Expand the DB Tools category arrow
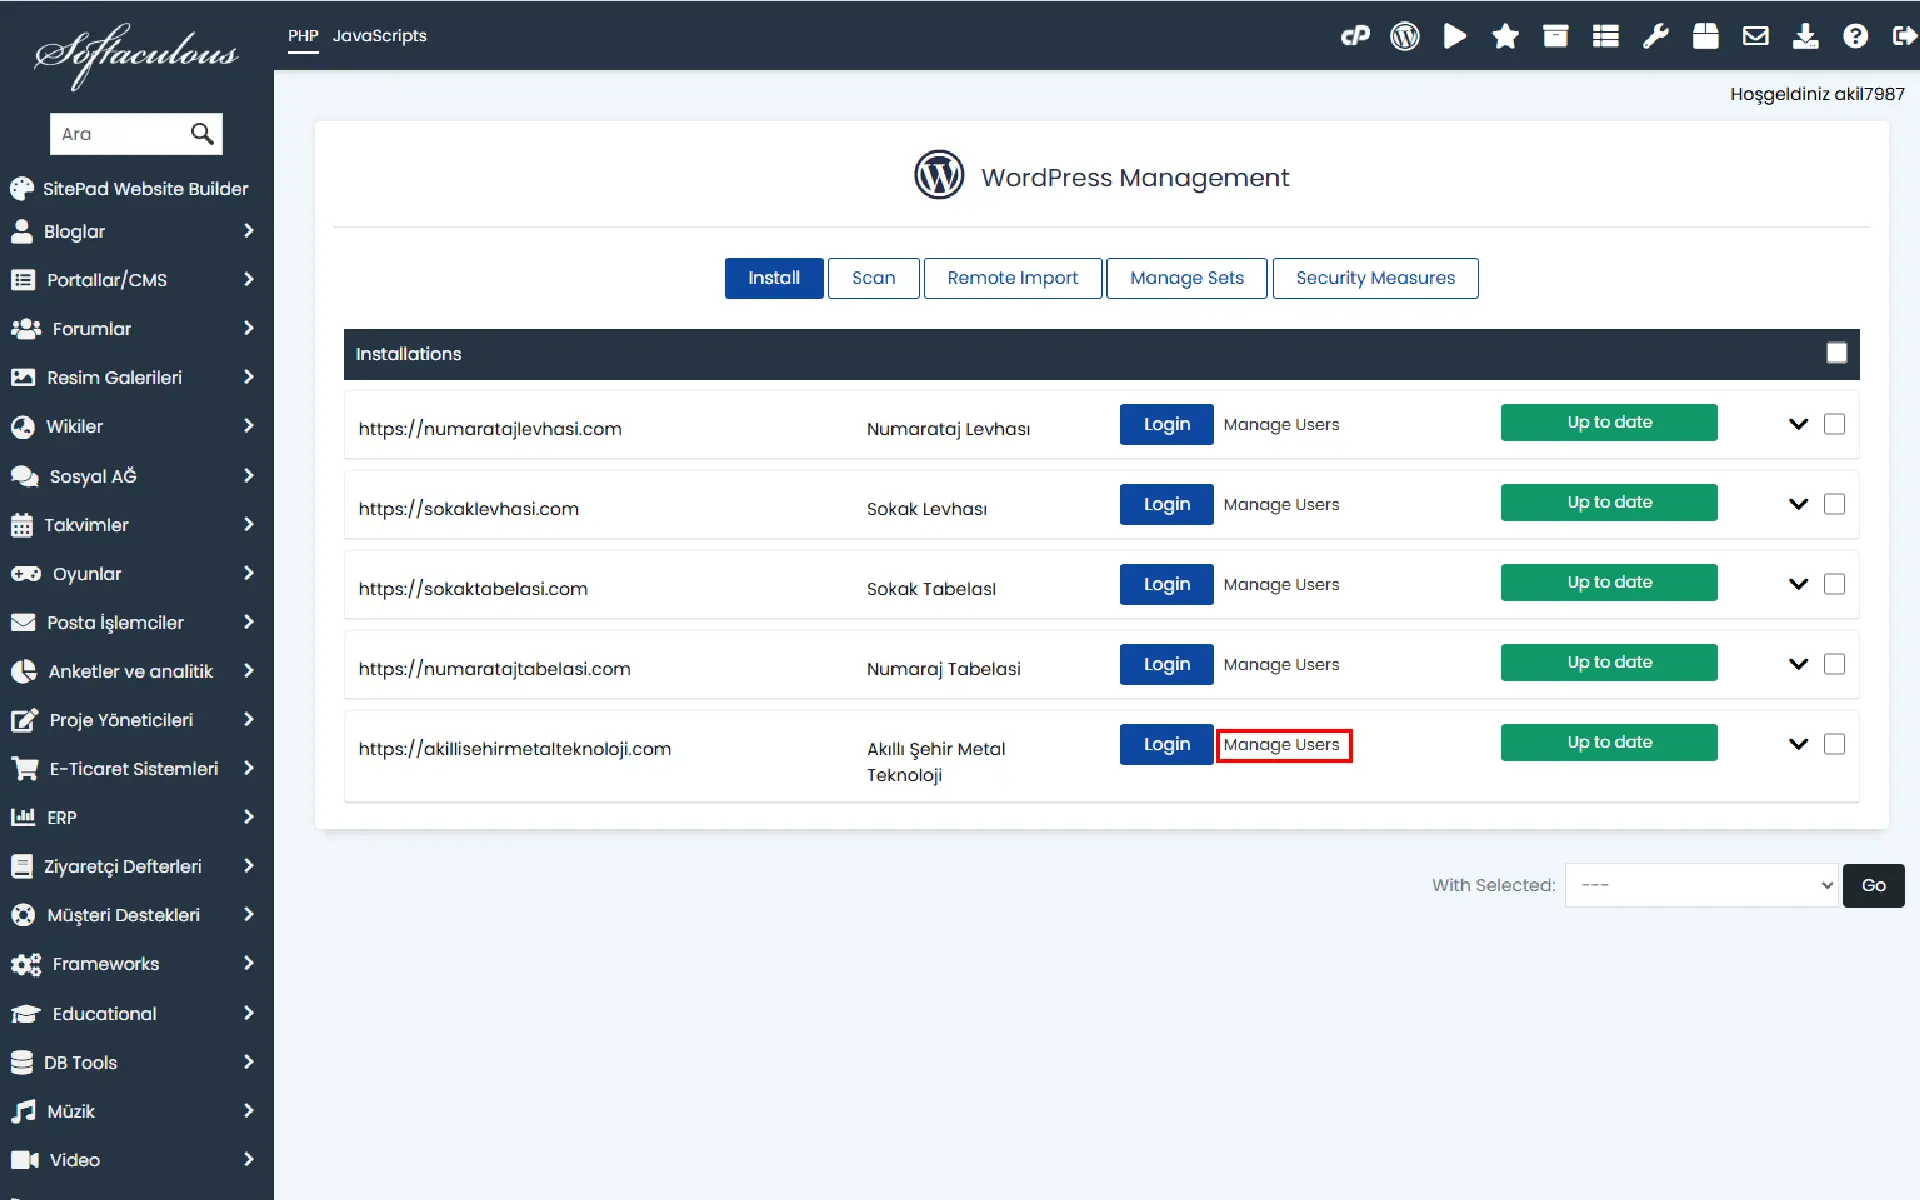 coord(249,1062)
